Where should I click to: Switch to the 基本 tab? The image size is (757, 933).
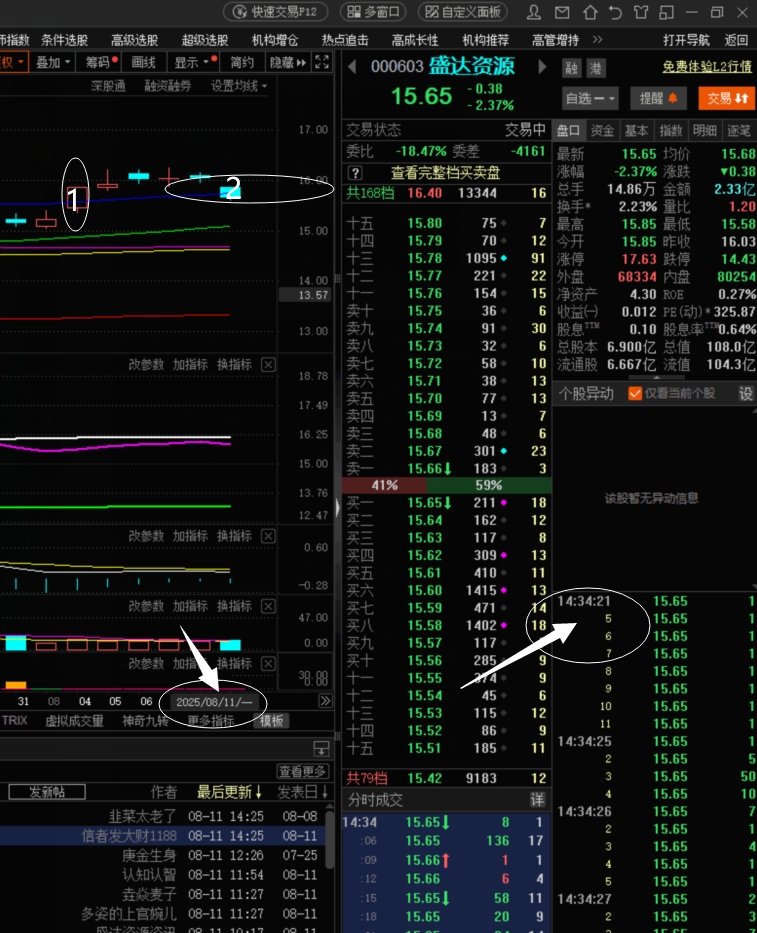636,130
